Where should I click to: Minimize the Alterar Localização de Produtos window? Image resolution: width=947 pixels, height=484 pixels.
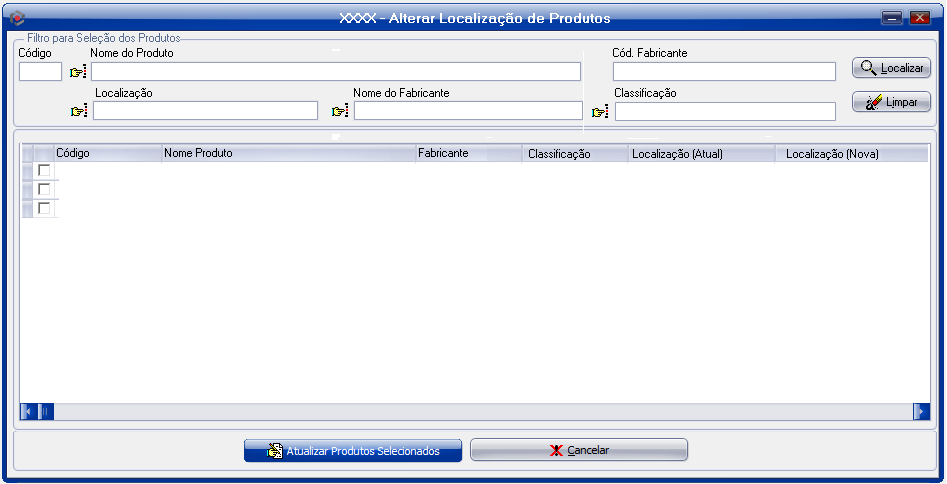coord(892,18)
